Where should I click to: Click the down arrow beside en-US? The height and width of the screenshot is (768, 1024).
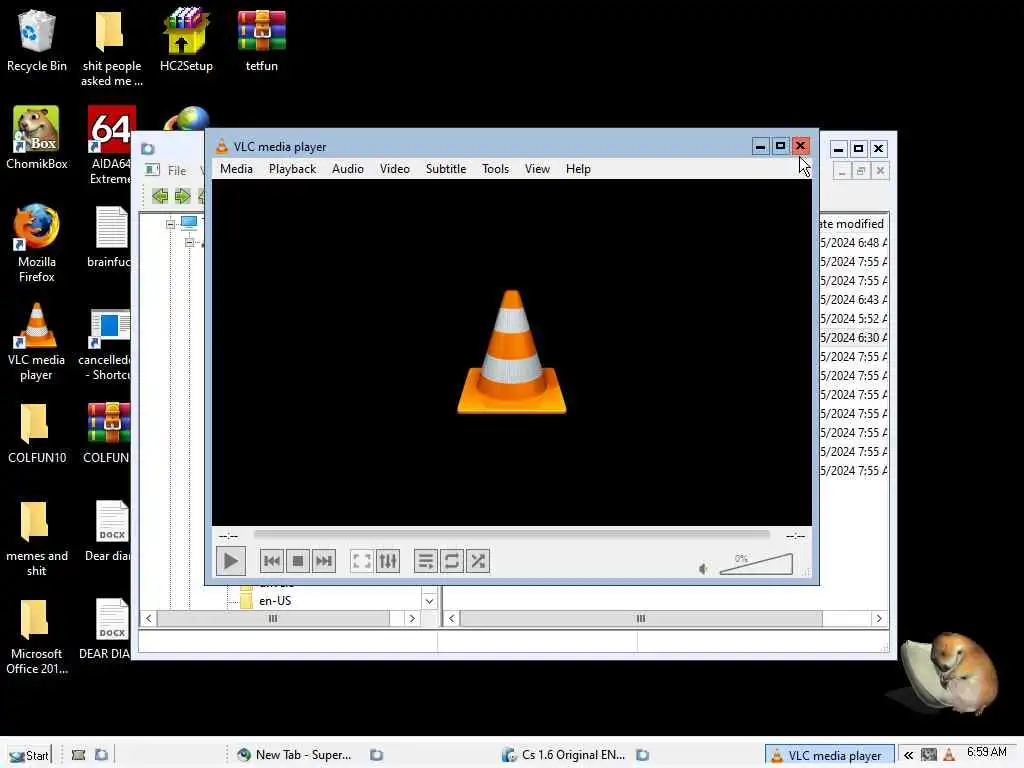coord(429,601)
